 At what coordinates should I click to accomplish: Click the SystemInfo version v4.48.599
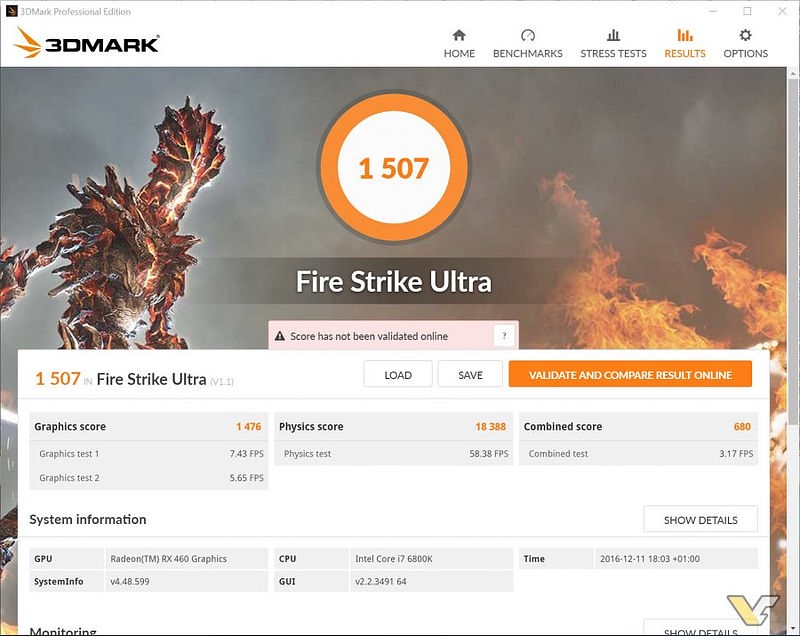click(x=130, y=581)
